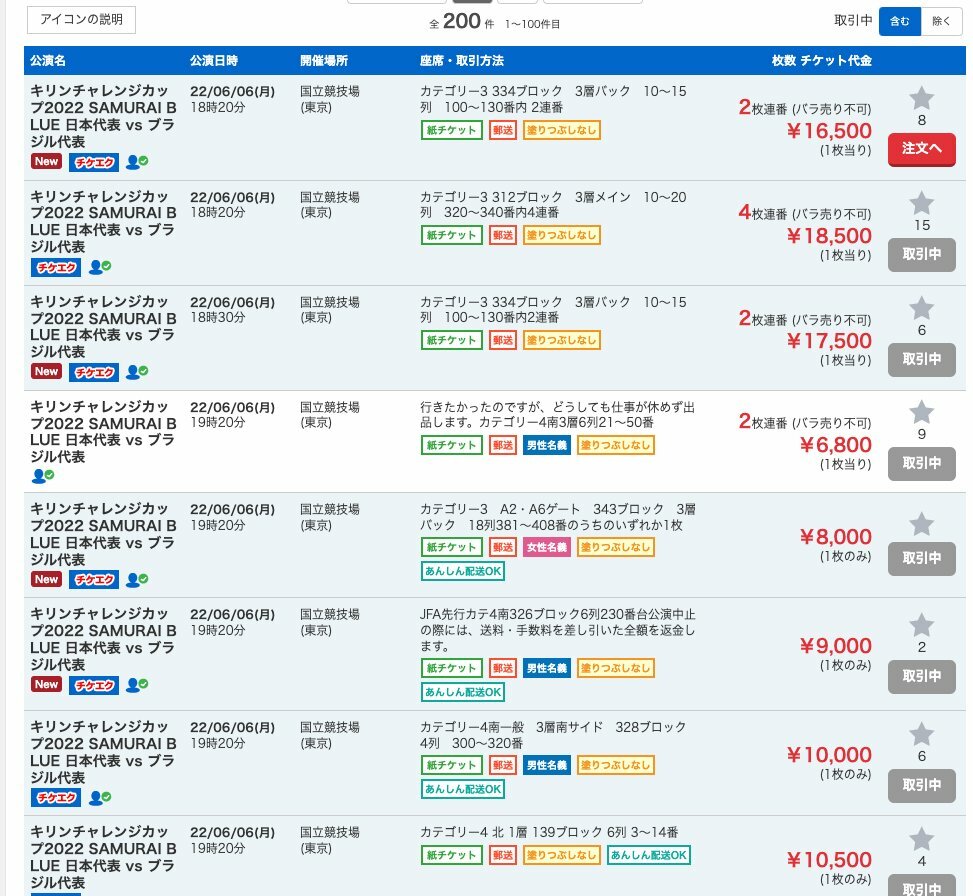Image resolution: width=973 pixels, height=896 pixels.
Task: Click the 男性名義 tag in the ¥10,000 row
Action: coord(546,765)
